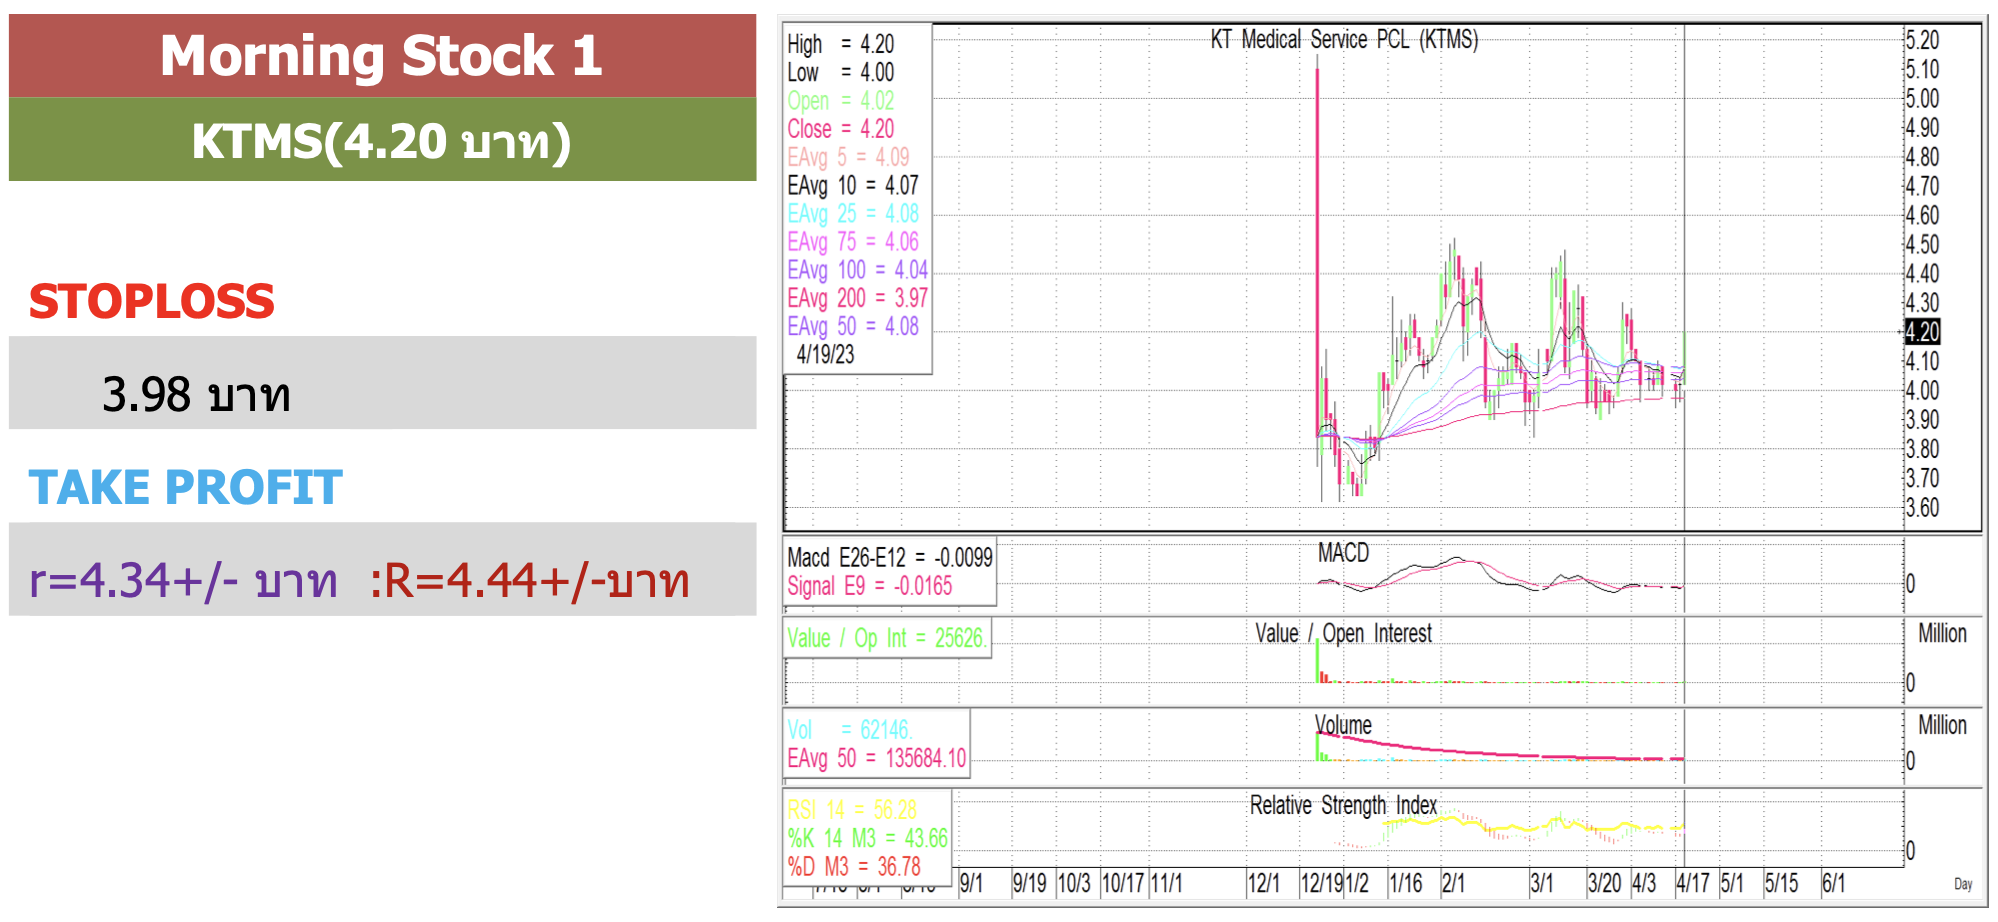Click the Million label beside the Volume panel

[1942, 725]
